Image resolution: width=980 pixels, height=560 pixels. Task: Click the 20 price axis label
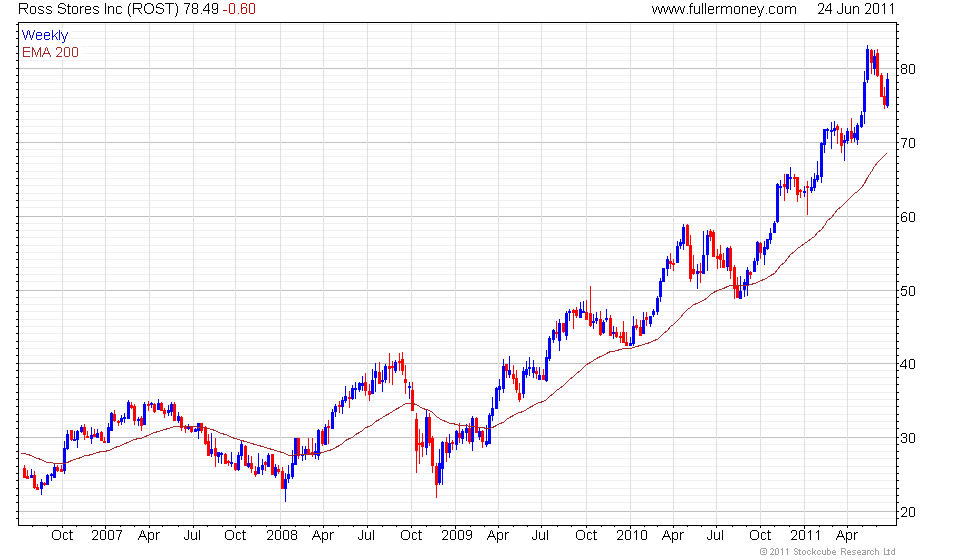point(908,512)
